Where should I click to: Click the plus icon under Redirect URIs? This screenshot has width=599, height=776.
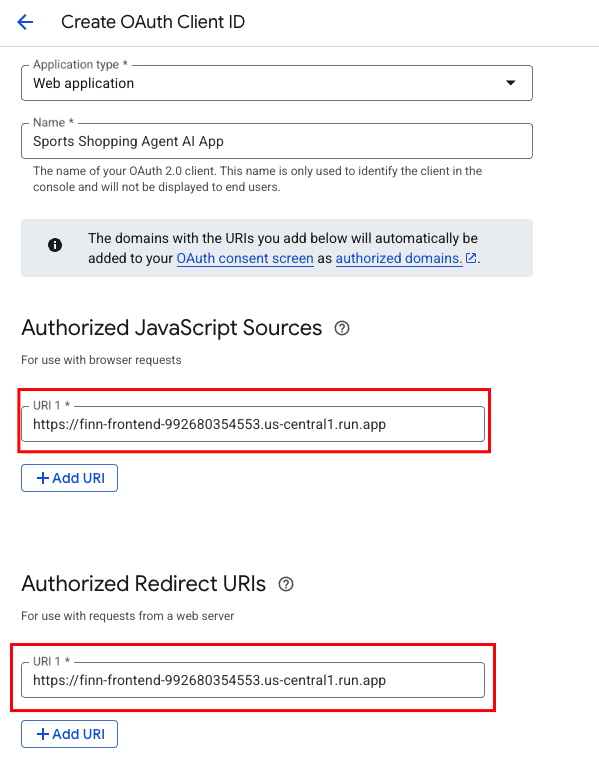(x=43, y=734)
